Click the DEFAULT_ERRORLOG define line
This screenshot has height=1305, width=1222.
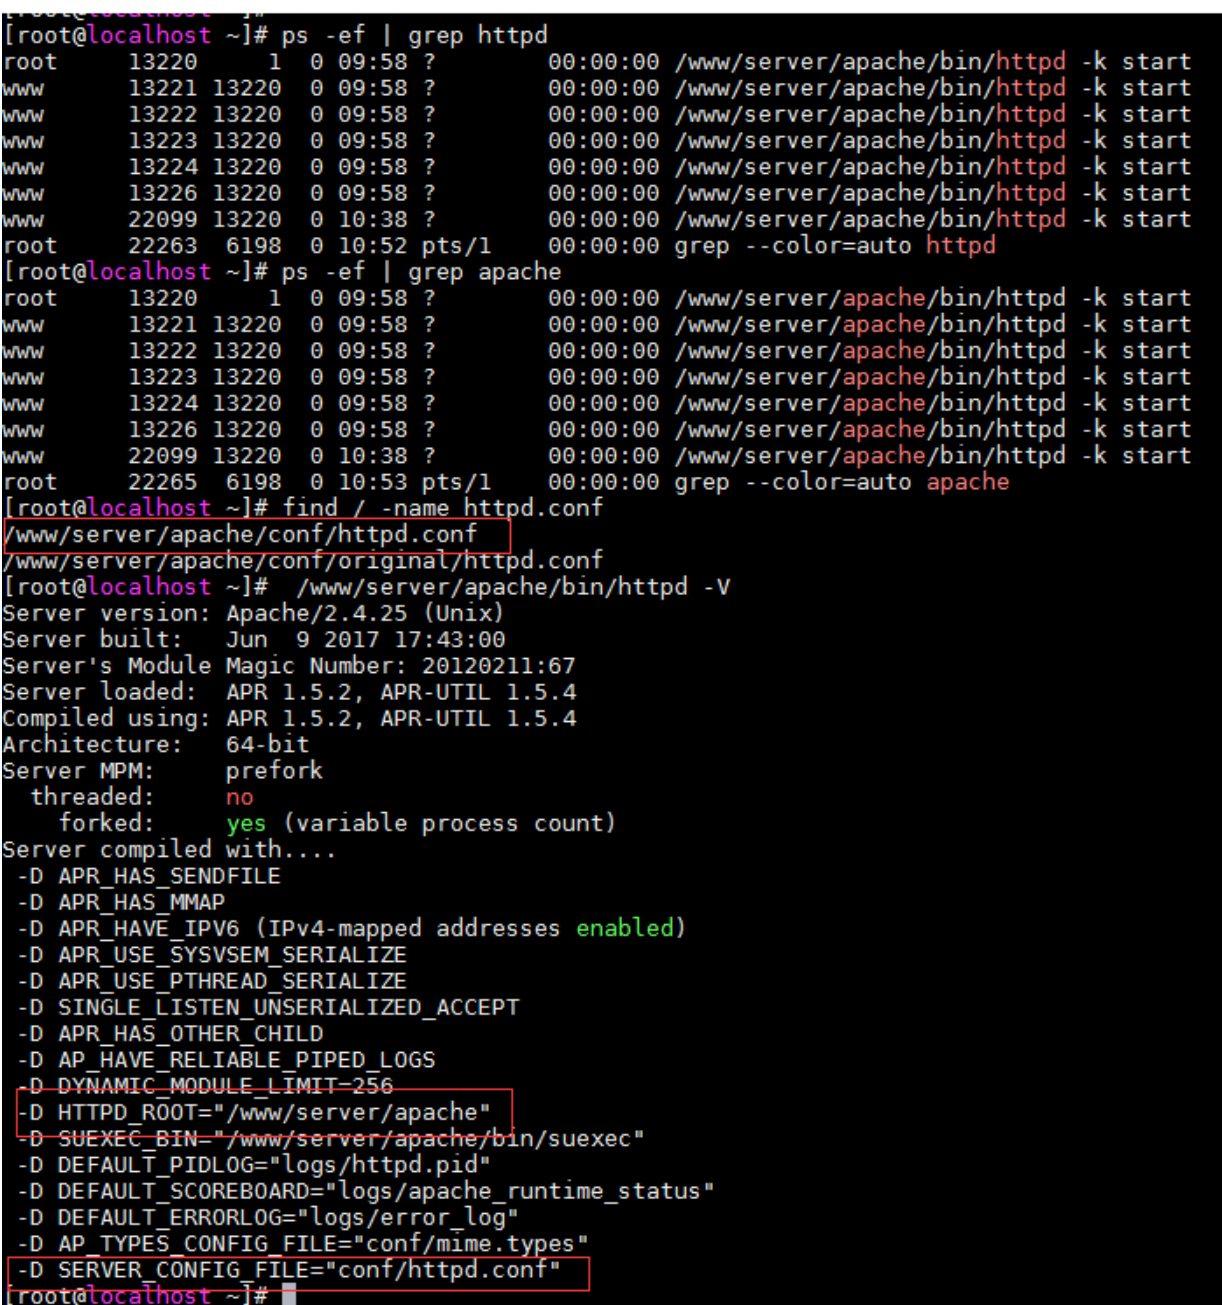[268, 1217]
